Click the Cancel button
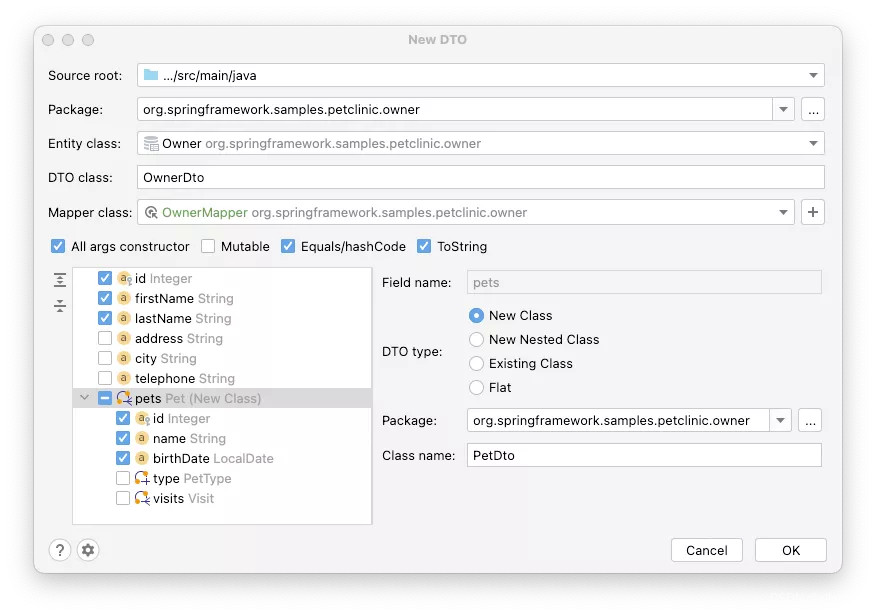Screen dimensions: 876x615 [706, 550]
